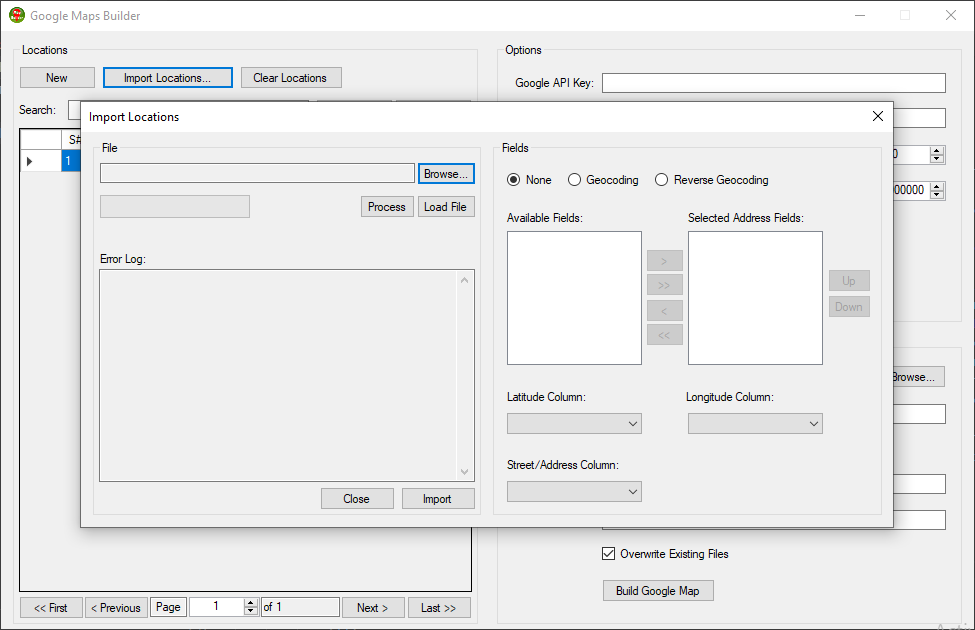Viewport: 975px width, 630px height.
Task: Click the Error Log scrollbar down arrow
Action: pyautogui.click(x=464, y=473)
